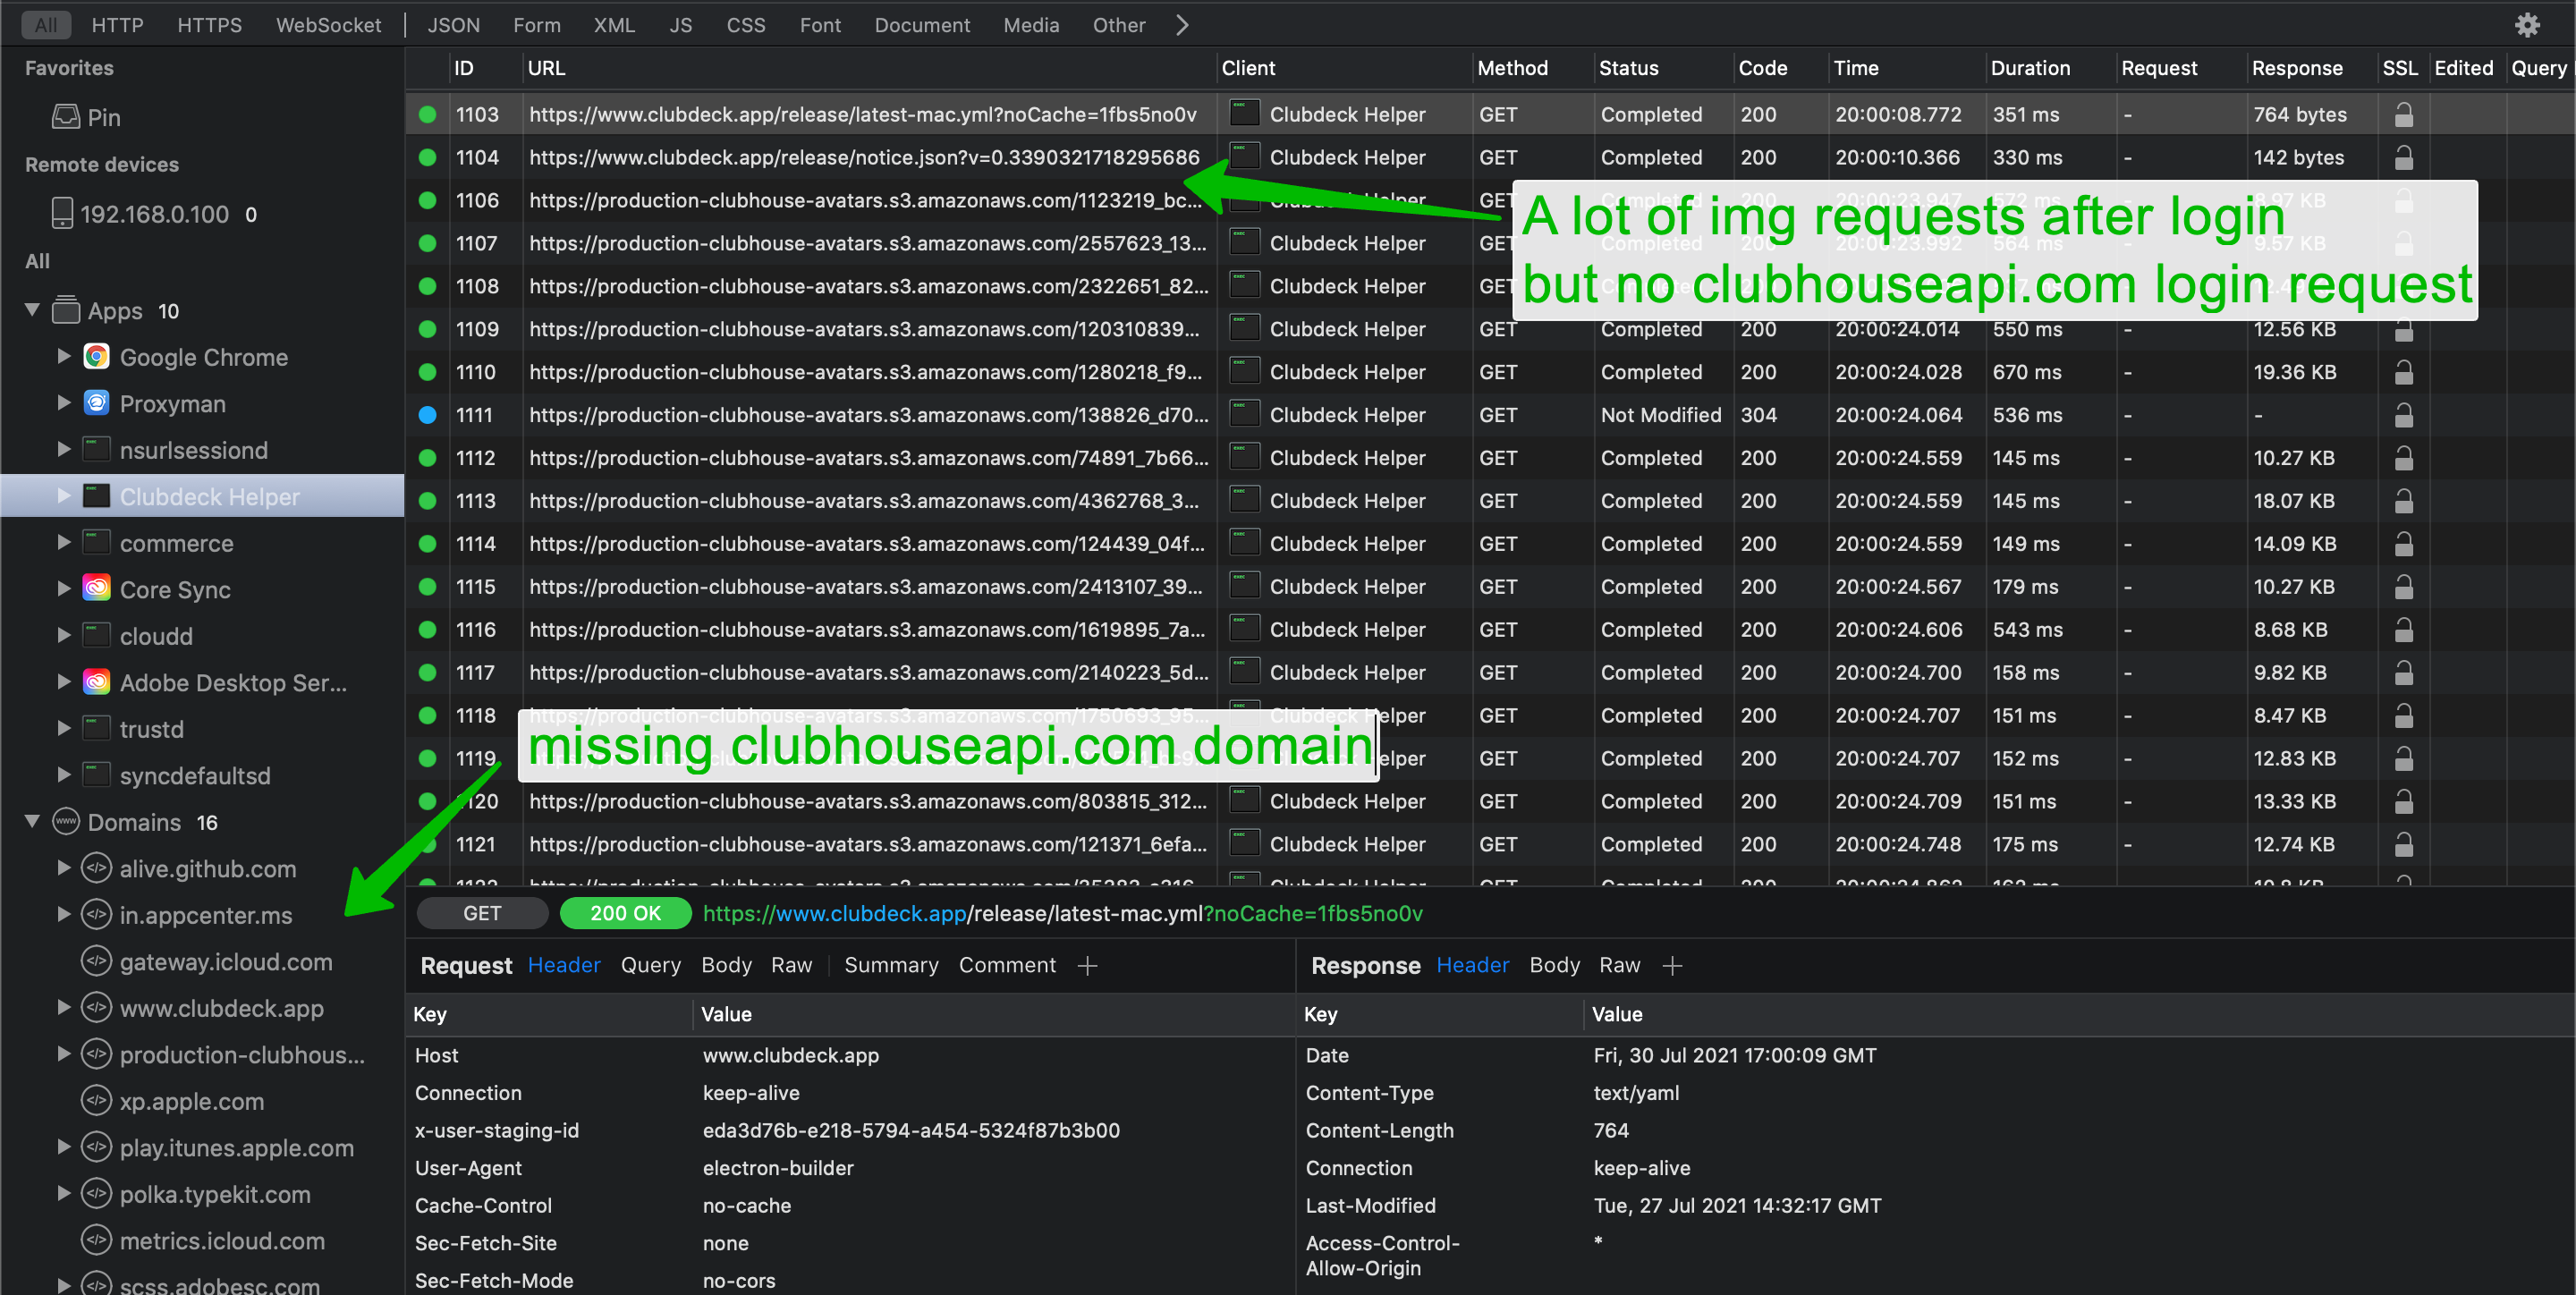
Task: Show more filter types with chevron
Action: 1182,25
